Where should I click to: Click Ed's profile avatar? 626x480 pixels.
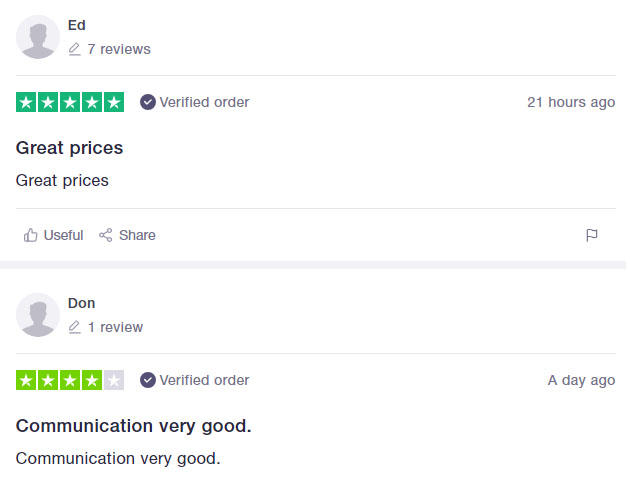click(x=38, y=37)
